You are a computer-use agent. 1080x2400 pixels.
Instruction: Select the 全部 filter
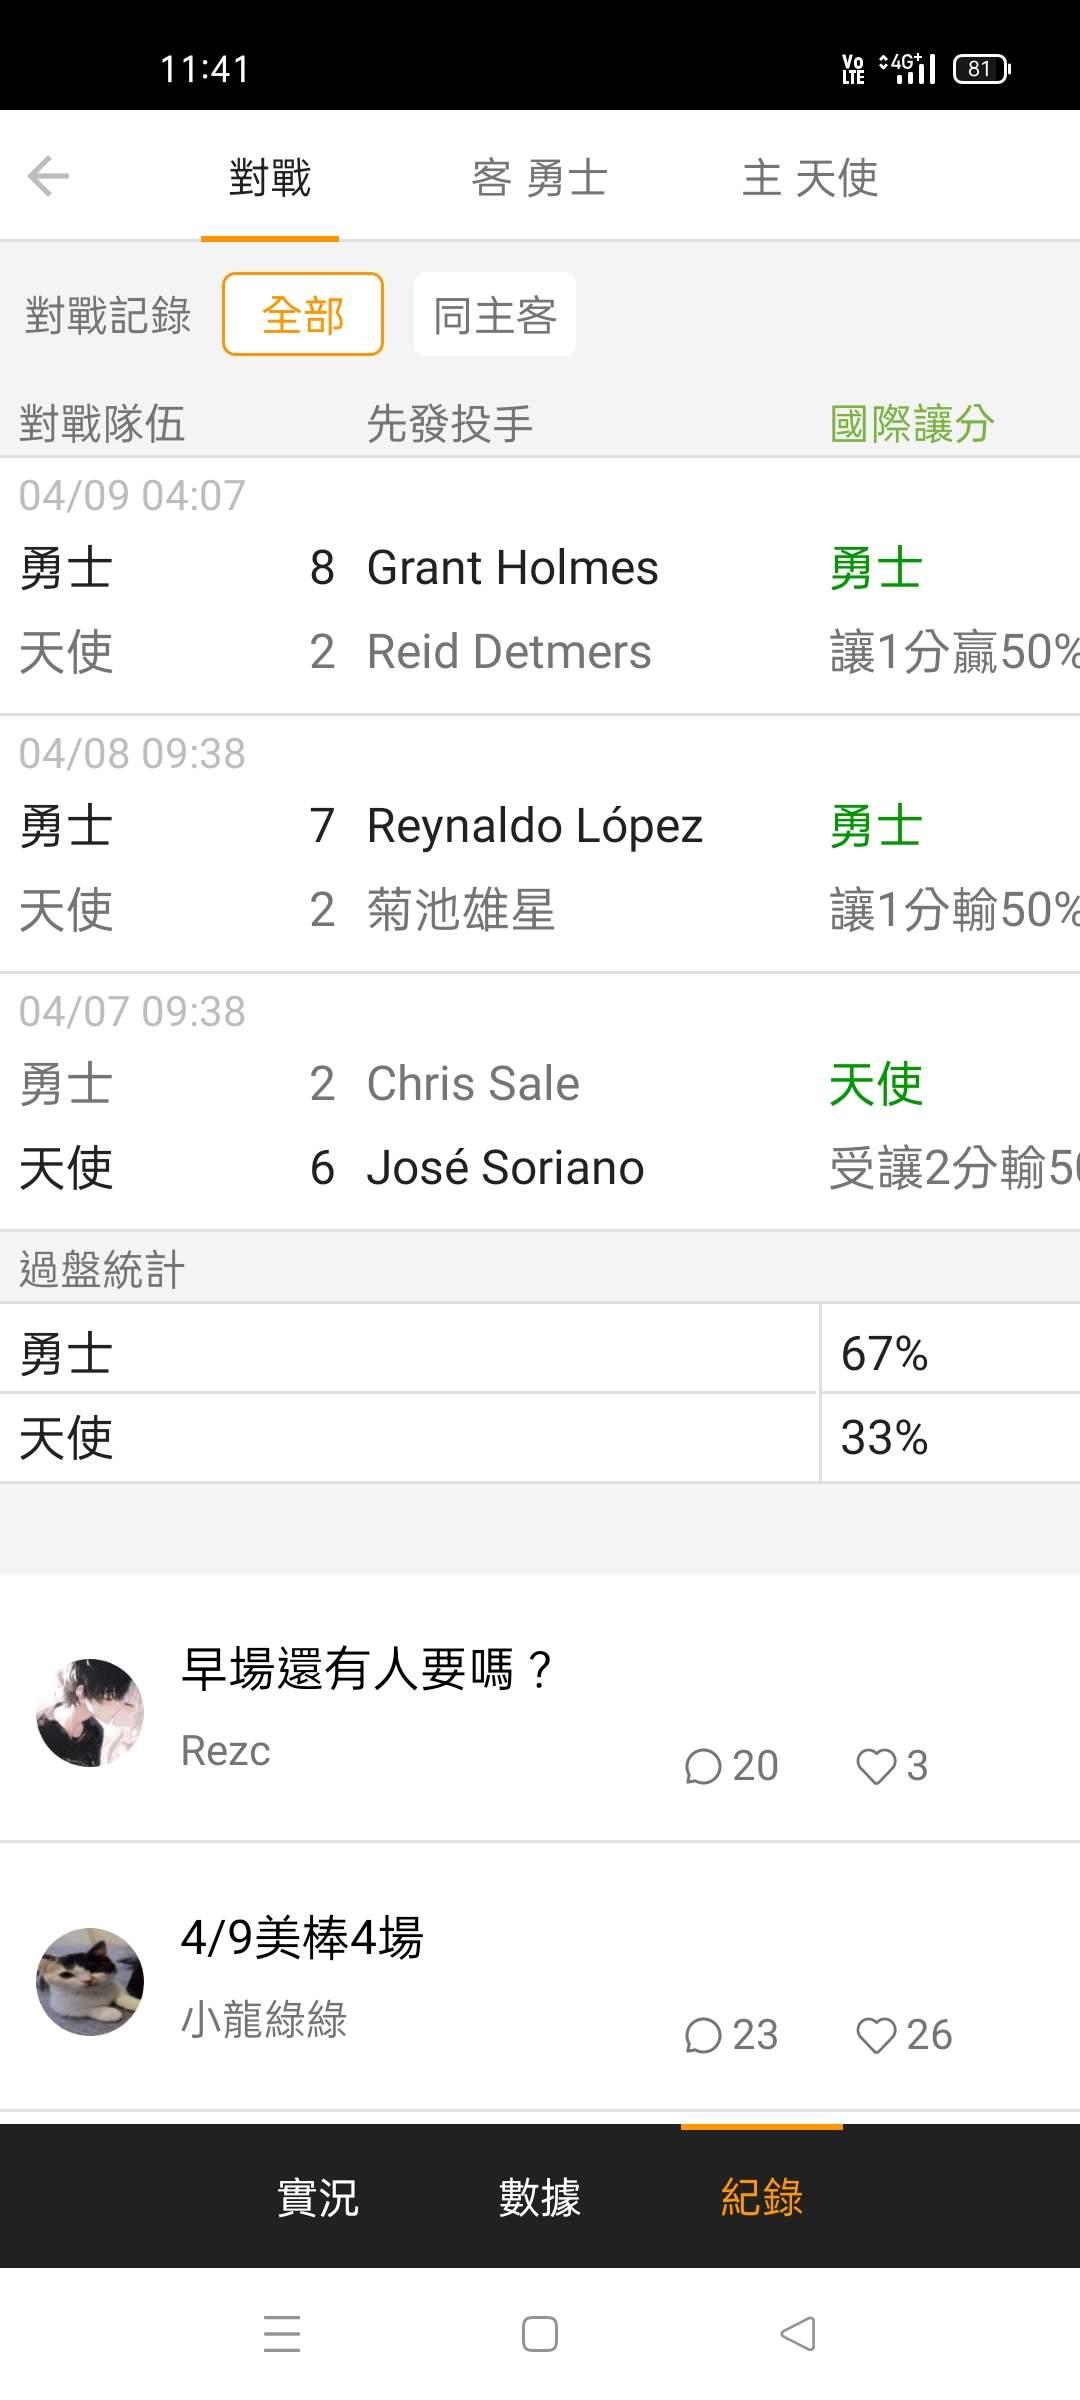point(302,315)
